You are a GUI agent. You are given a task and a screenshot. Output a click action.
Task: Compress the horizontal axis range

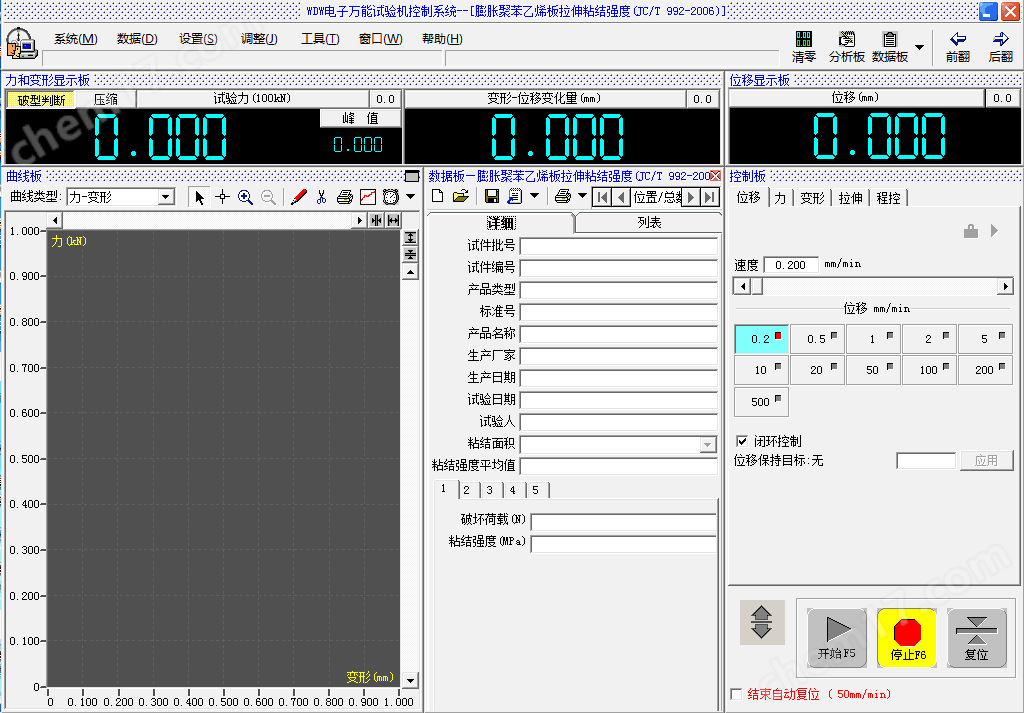(376, 221)
